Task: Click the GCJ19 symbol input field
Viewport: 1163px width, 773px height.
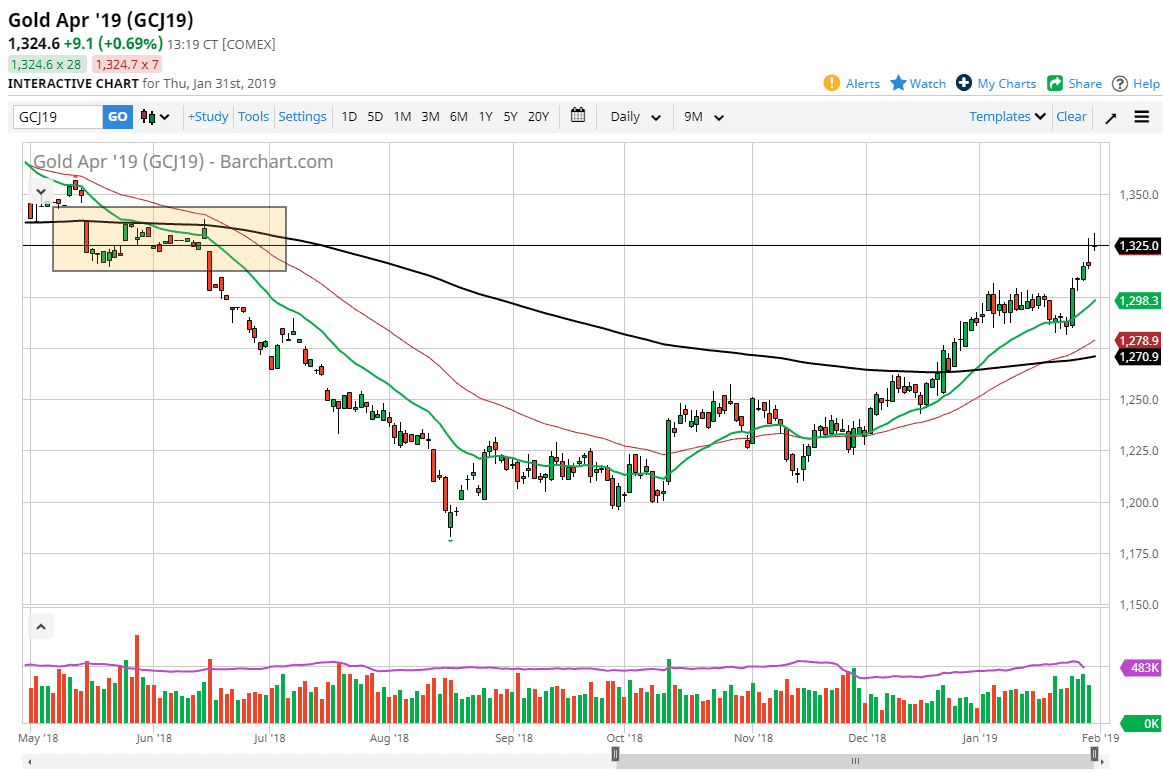Action: (x=58, y=117)
